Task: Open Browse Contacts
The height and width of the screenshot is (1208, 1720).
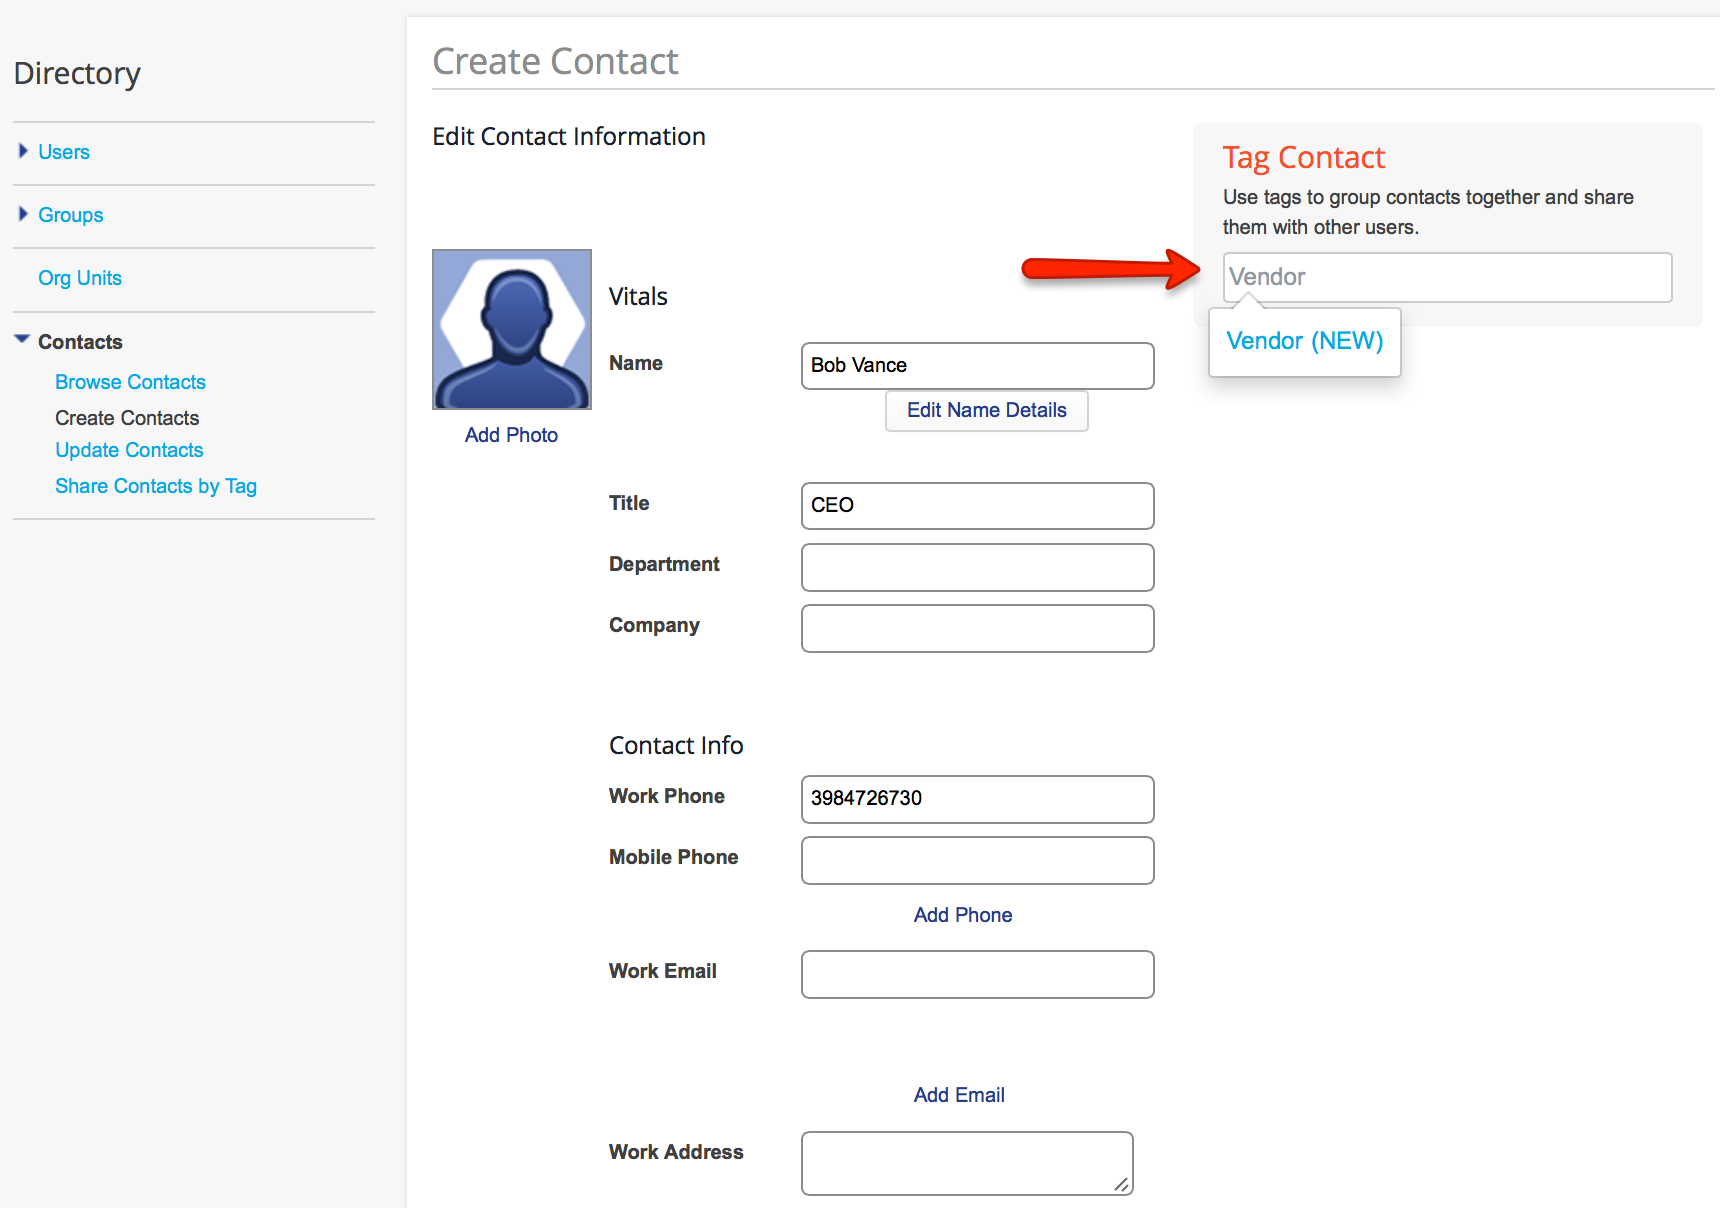Action: coord(130,382)
